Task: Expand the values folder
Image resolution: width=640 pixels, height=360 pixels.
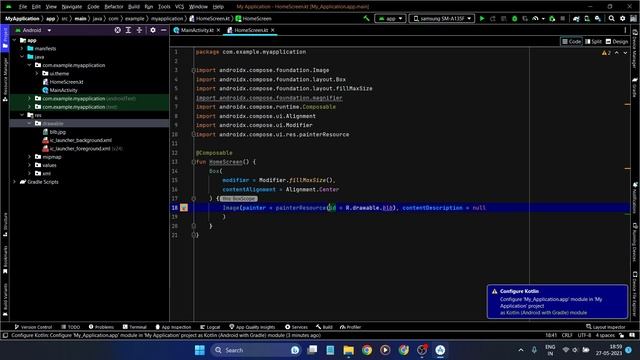Action: (x=29, y=165)
